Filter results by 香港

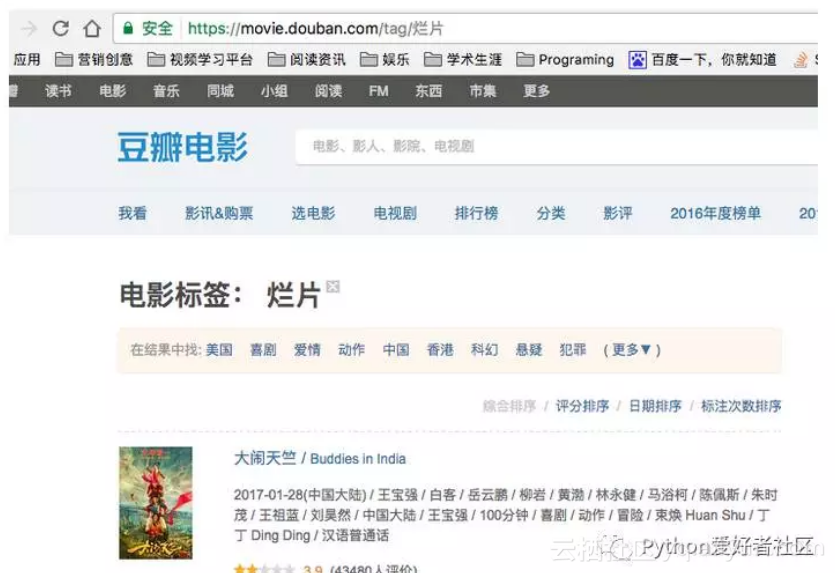[x=440, y=350]
